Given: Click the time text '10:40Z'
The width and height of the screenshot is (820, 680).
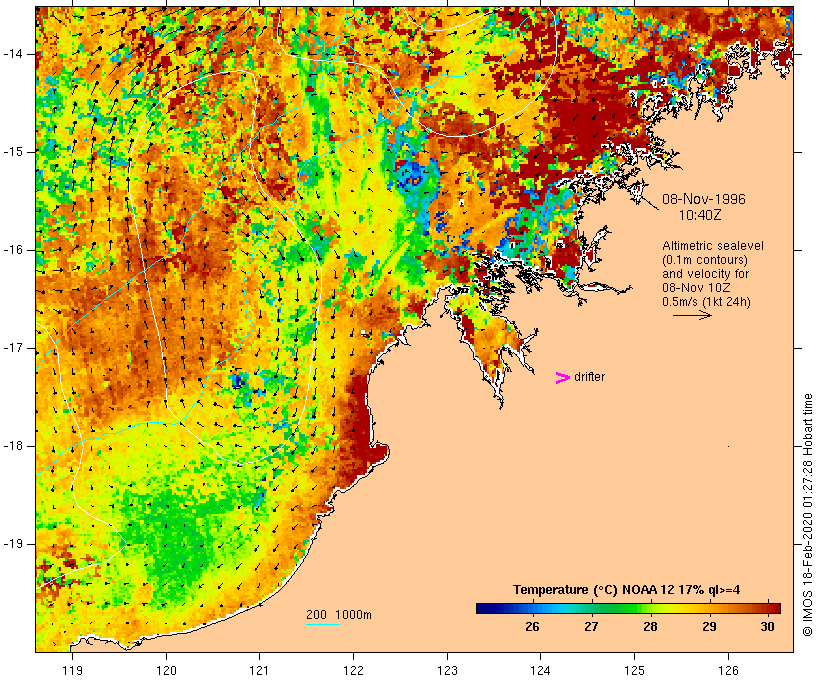Looking at the screenshot, I should click(x=700, y=215).
